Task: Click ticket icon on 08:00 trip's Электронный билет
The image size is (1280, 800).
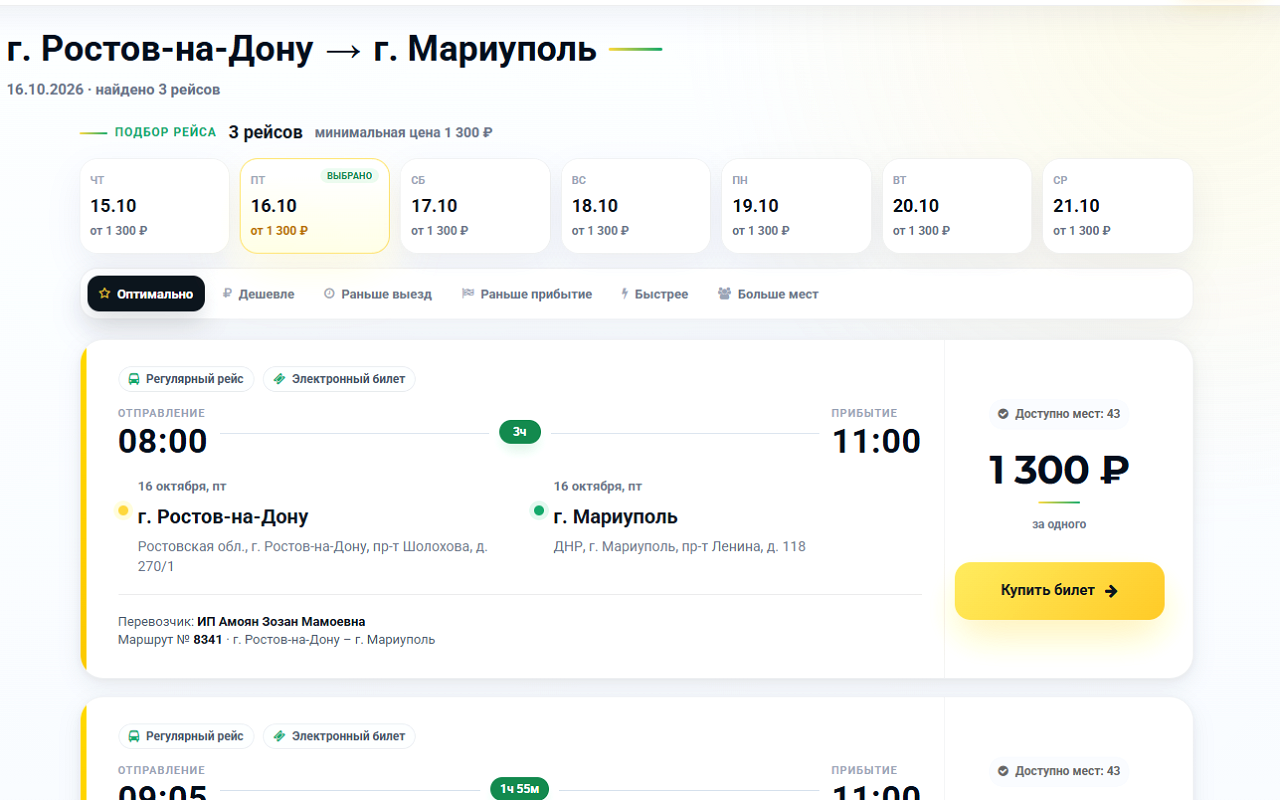Action: click(279, 379)
